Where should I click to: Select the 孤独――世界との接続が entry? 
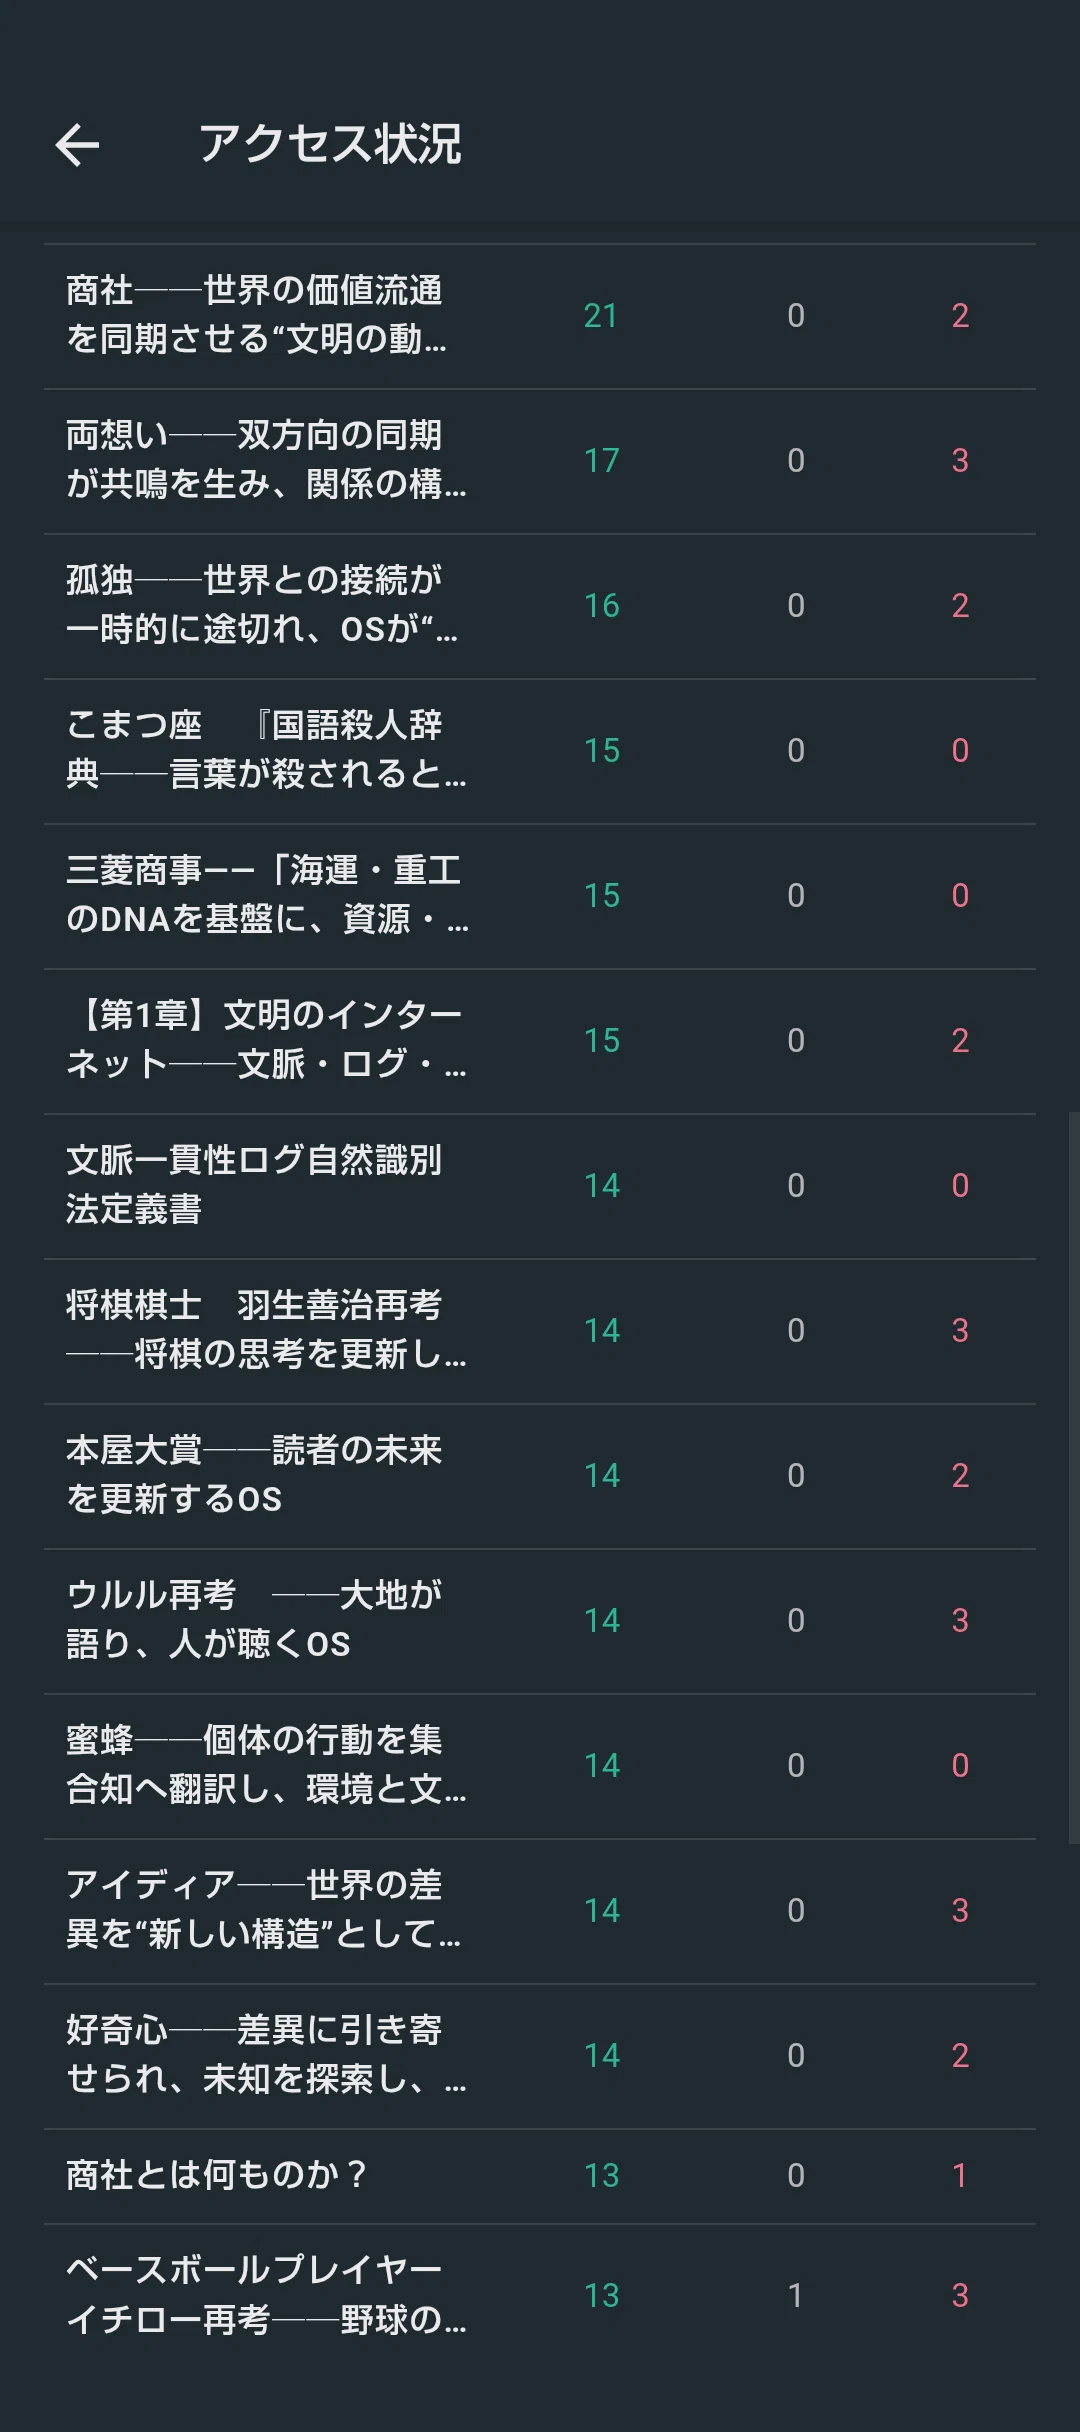tap(540, 606)
